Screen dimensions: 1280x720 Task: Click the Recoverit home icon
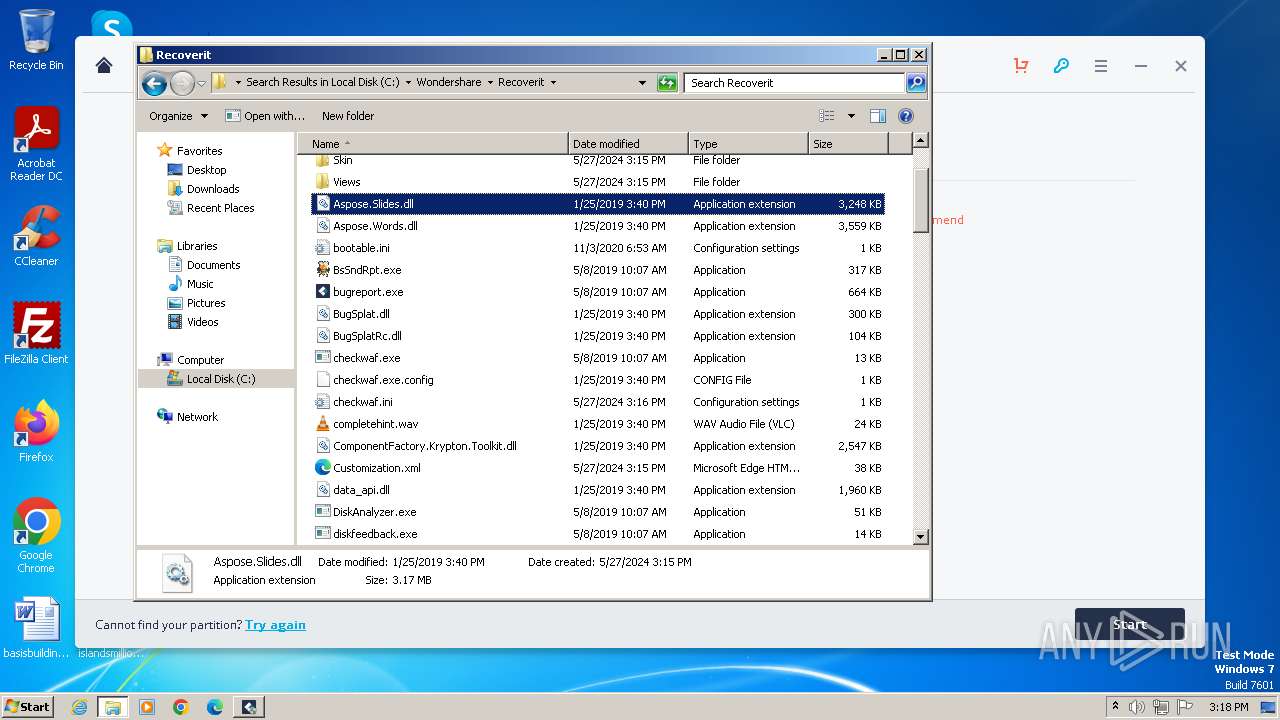(x=104, y=66)
